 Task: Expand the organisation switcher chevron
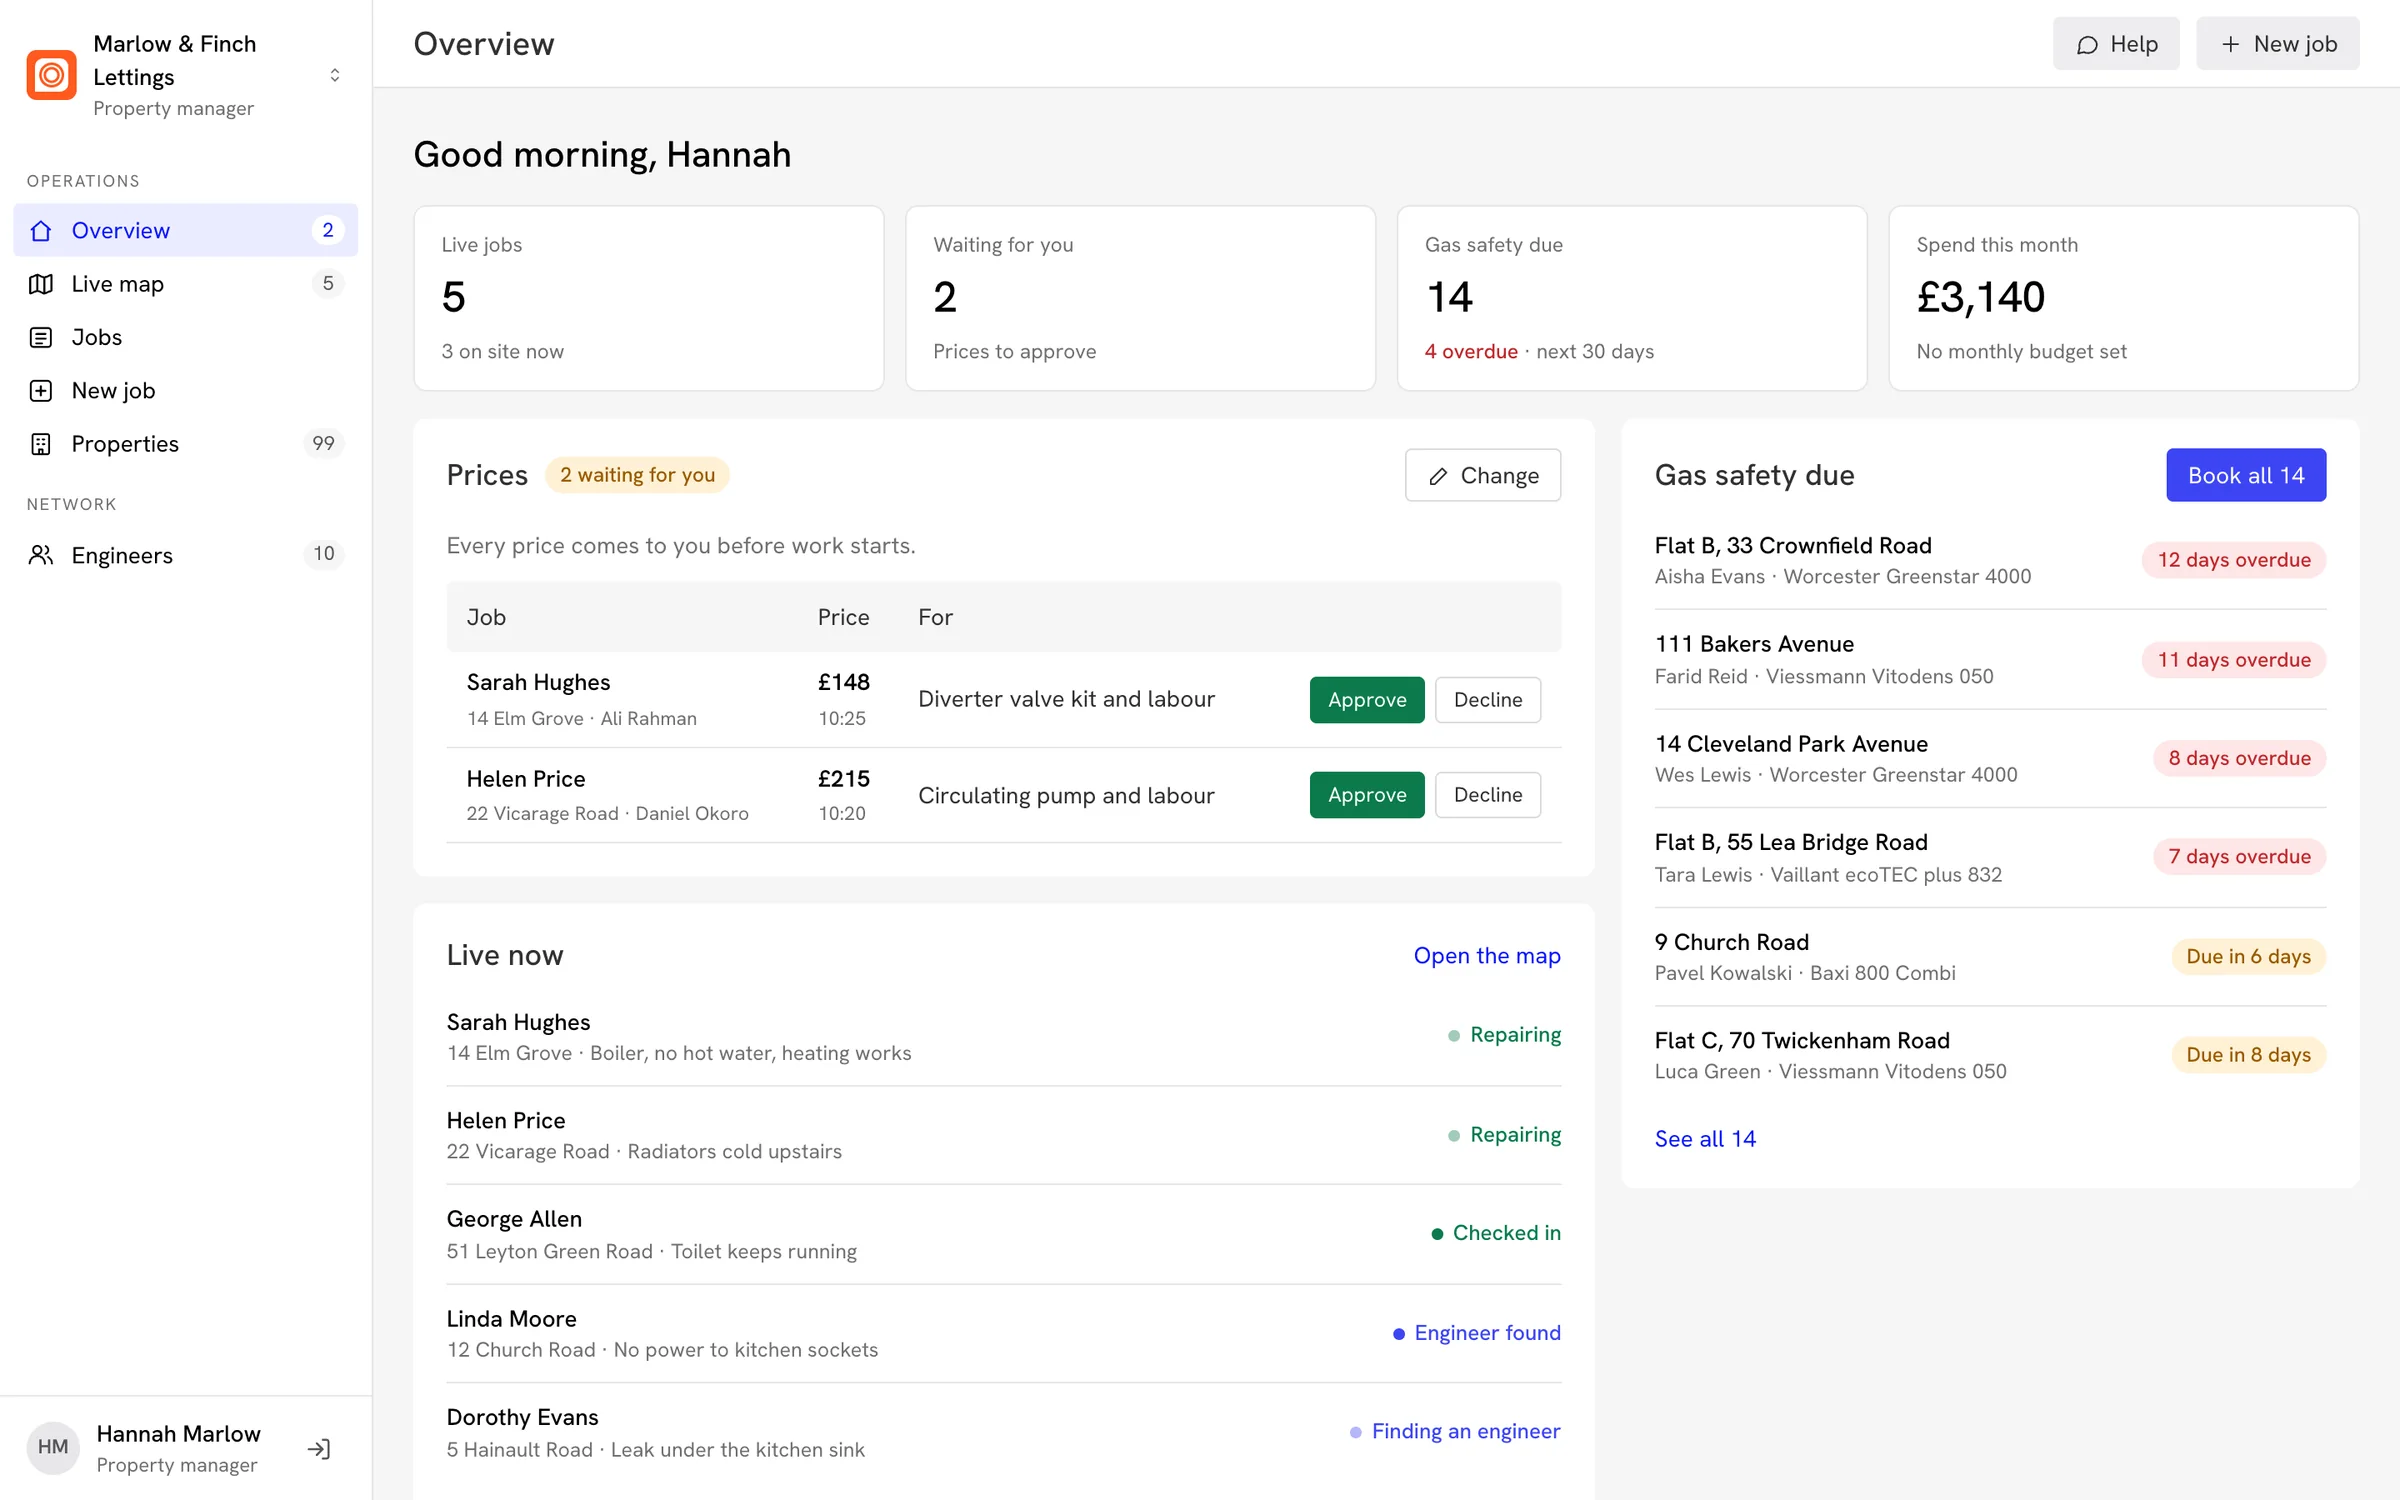(335, 75)
